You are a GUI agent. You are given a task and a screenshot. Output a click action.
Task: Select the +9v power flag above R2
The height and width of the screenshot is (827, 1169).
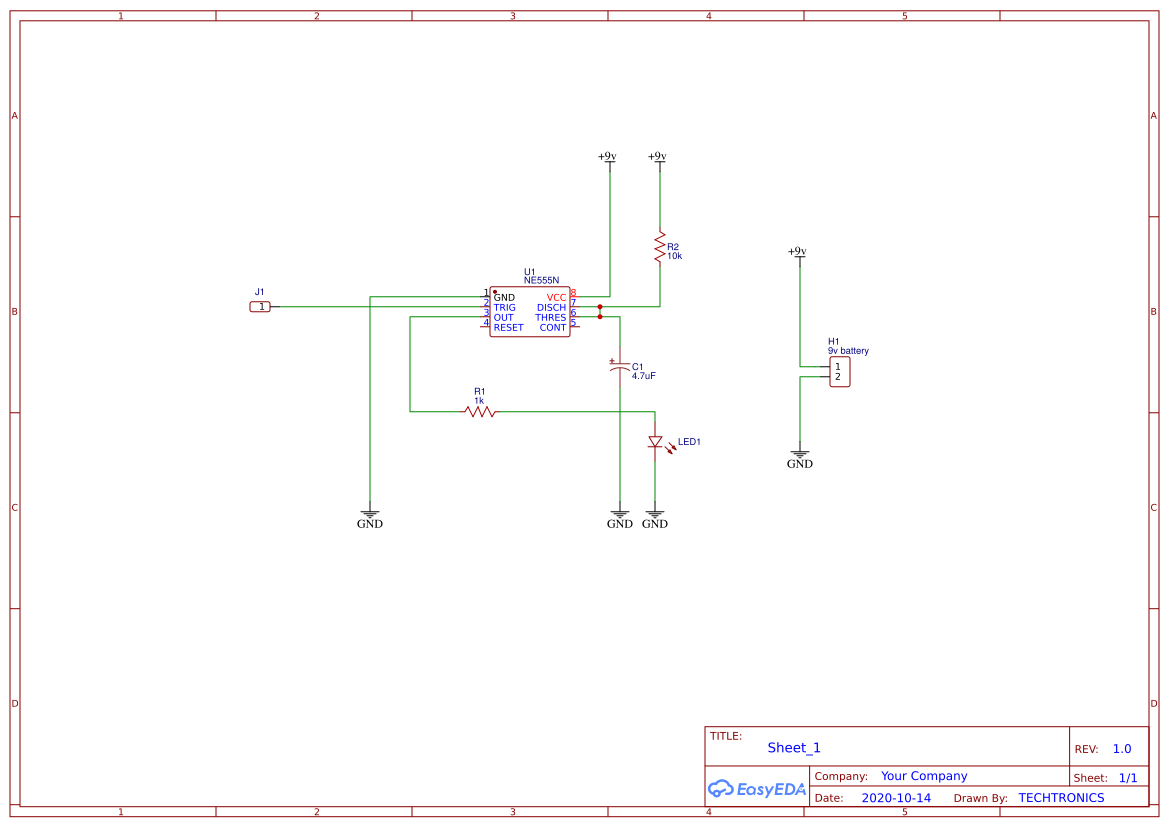(x=660, y=157)
